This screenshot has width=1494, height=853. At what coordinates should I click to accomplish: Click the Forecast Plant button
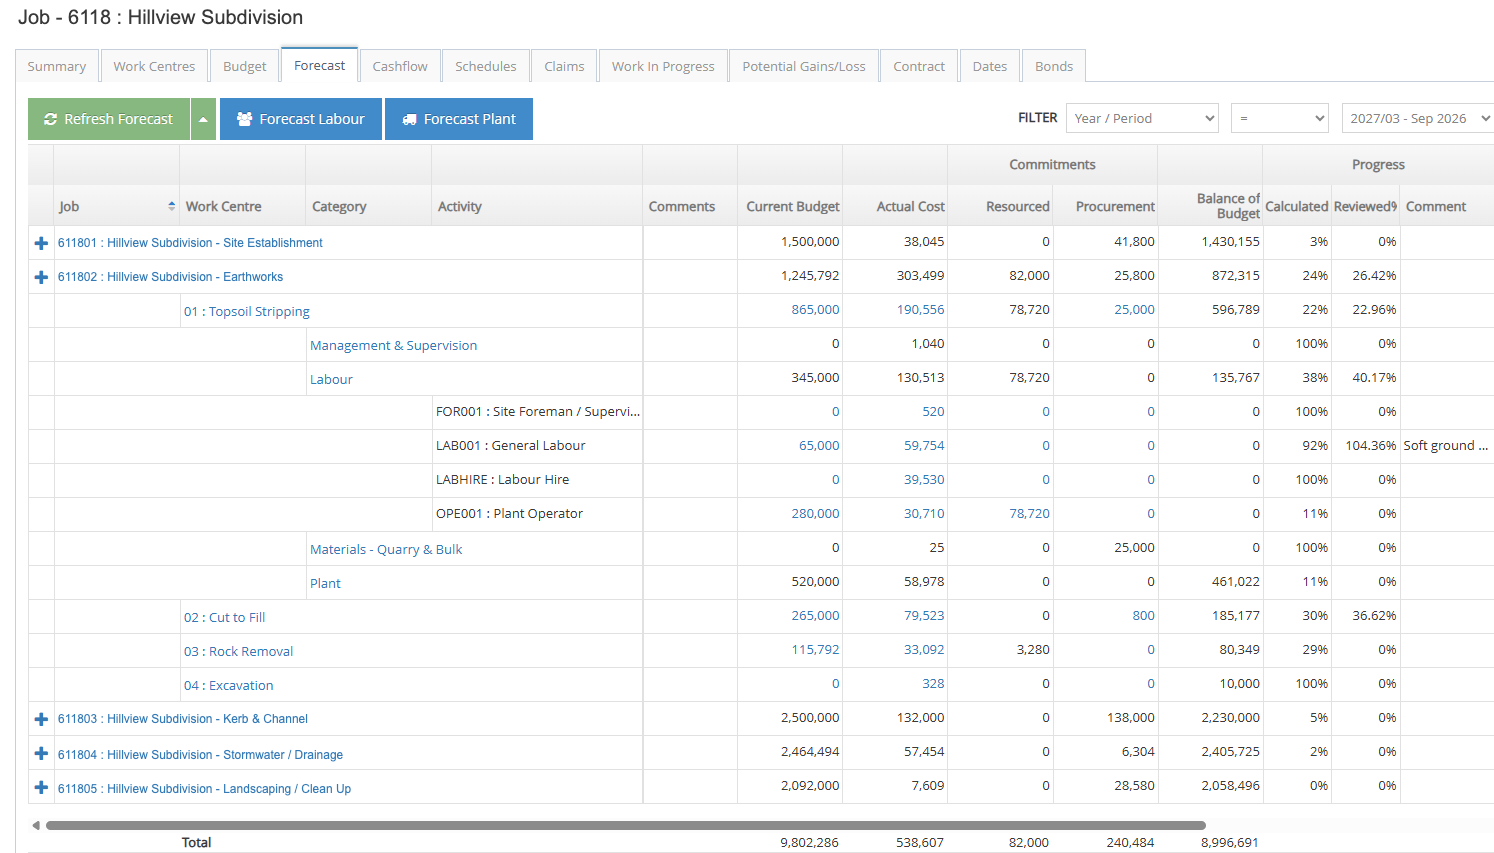pos(459,119)
